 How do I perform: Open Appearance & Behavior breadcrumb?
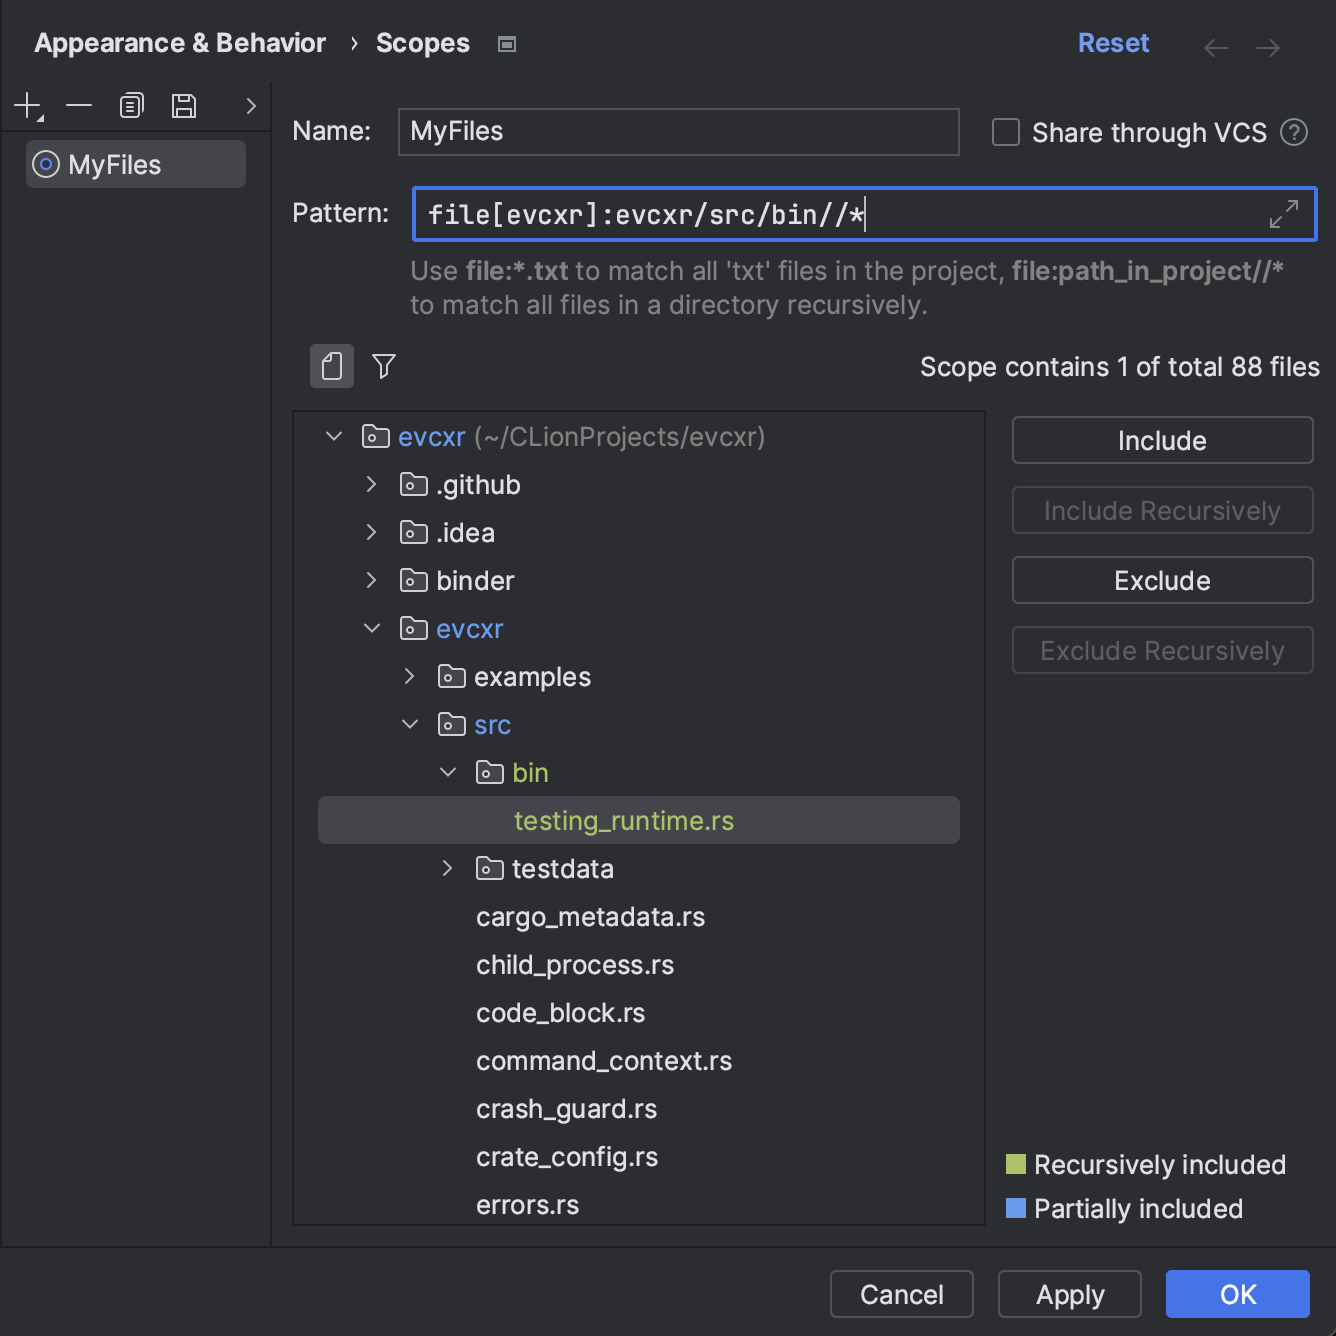(x=180, y=42)
